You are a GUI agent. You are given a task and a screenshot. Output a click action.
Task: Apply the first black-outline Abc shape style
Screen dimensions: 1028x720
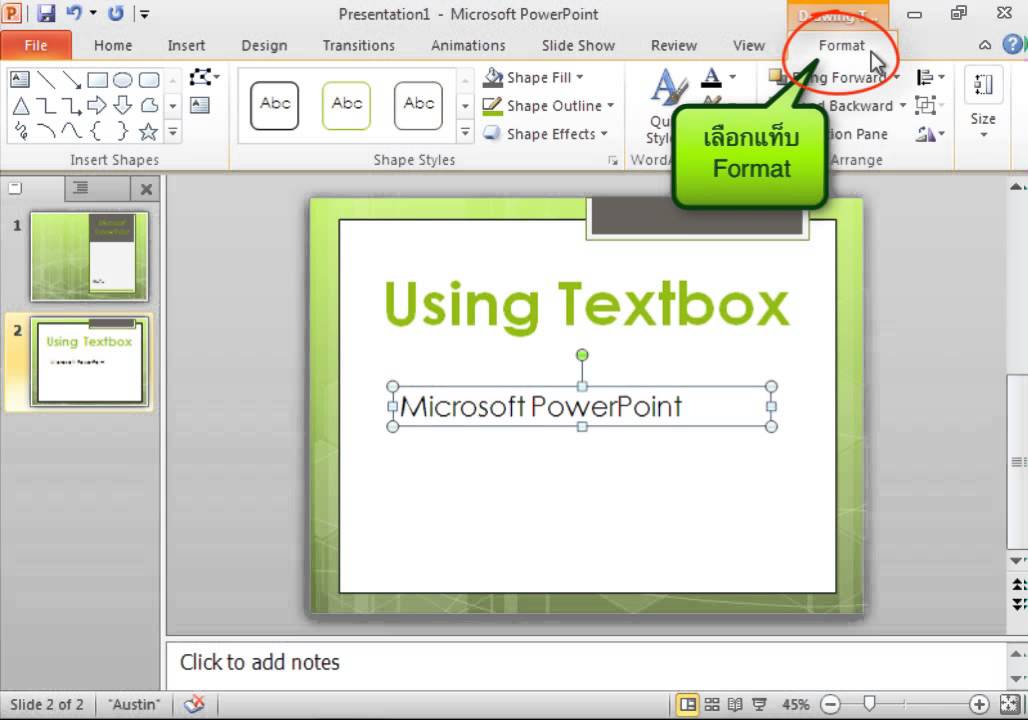pyautogui.click(x=275, y=106)
